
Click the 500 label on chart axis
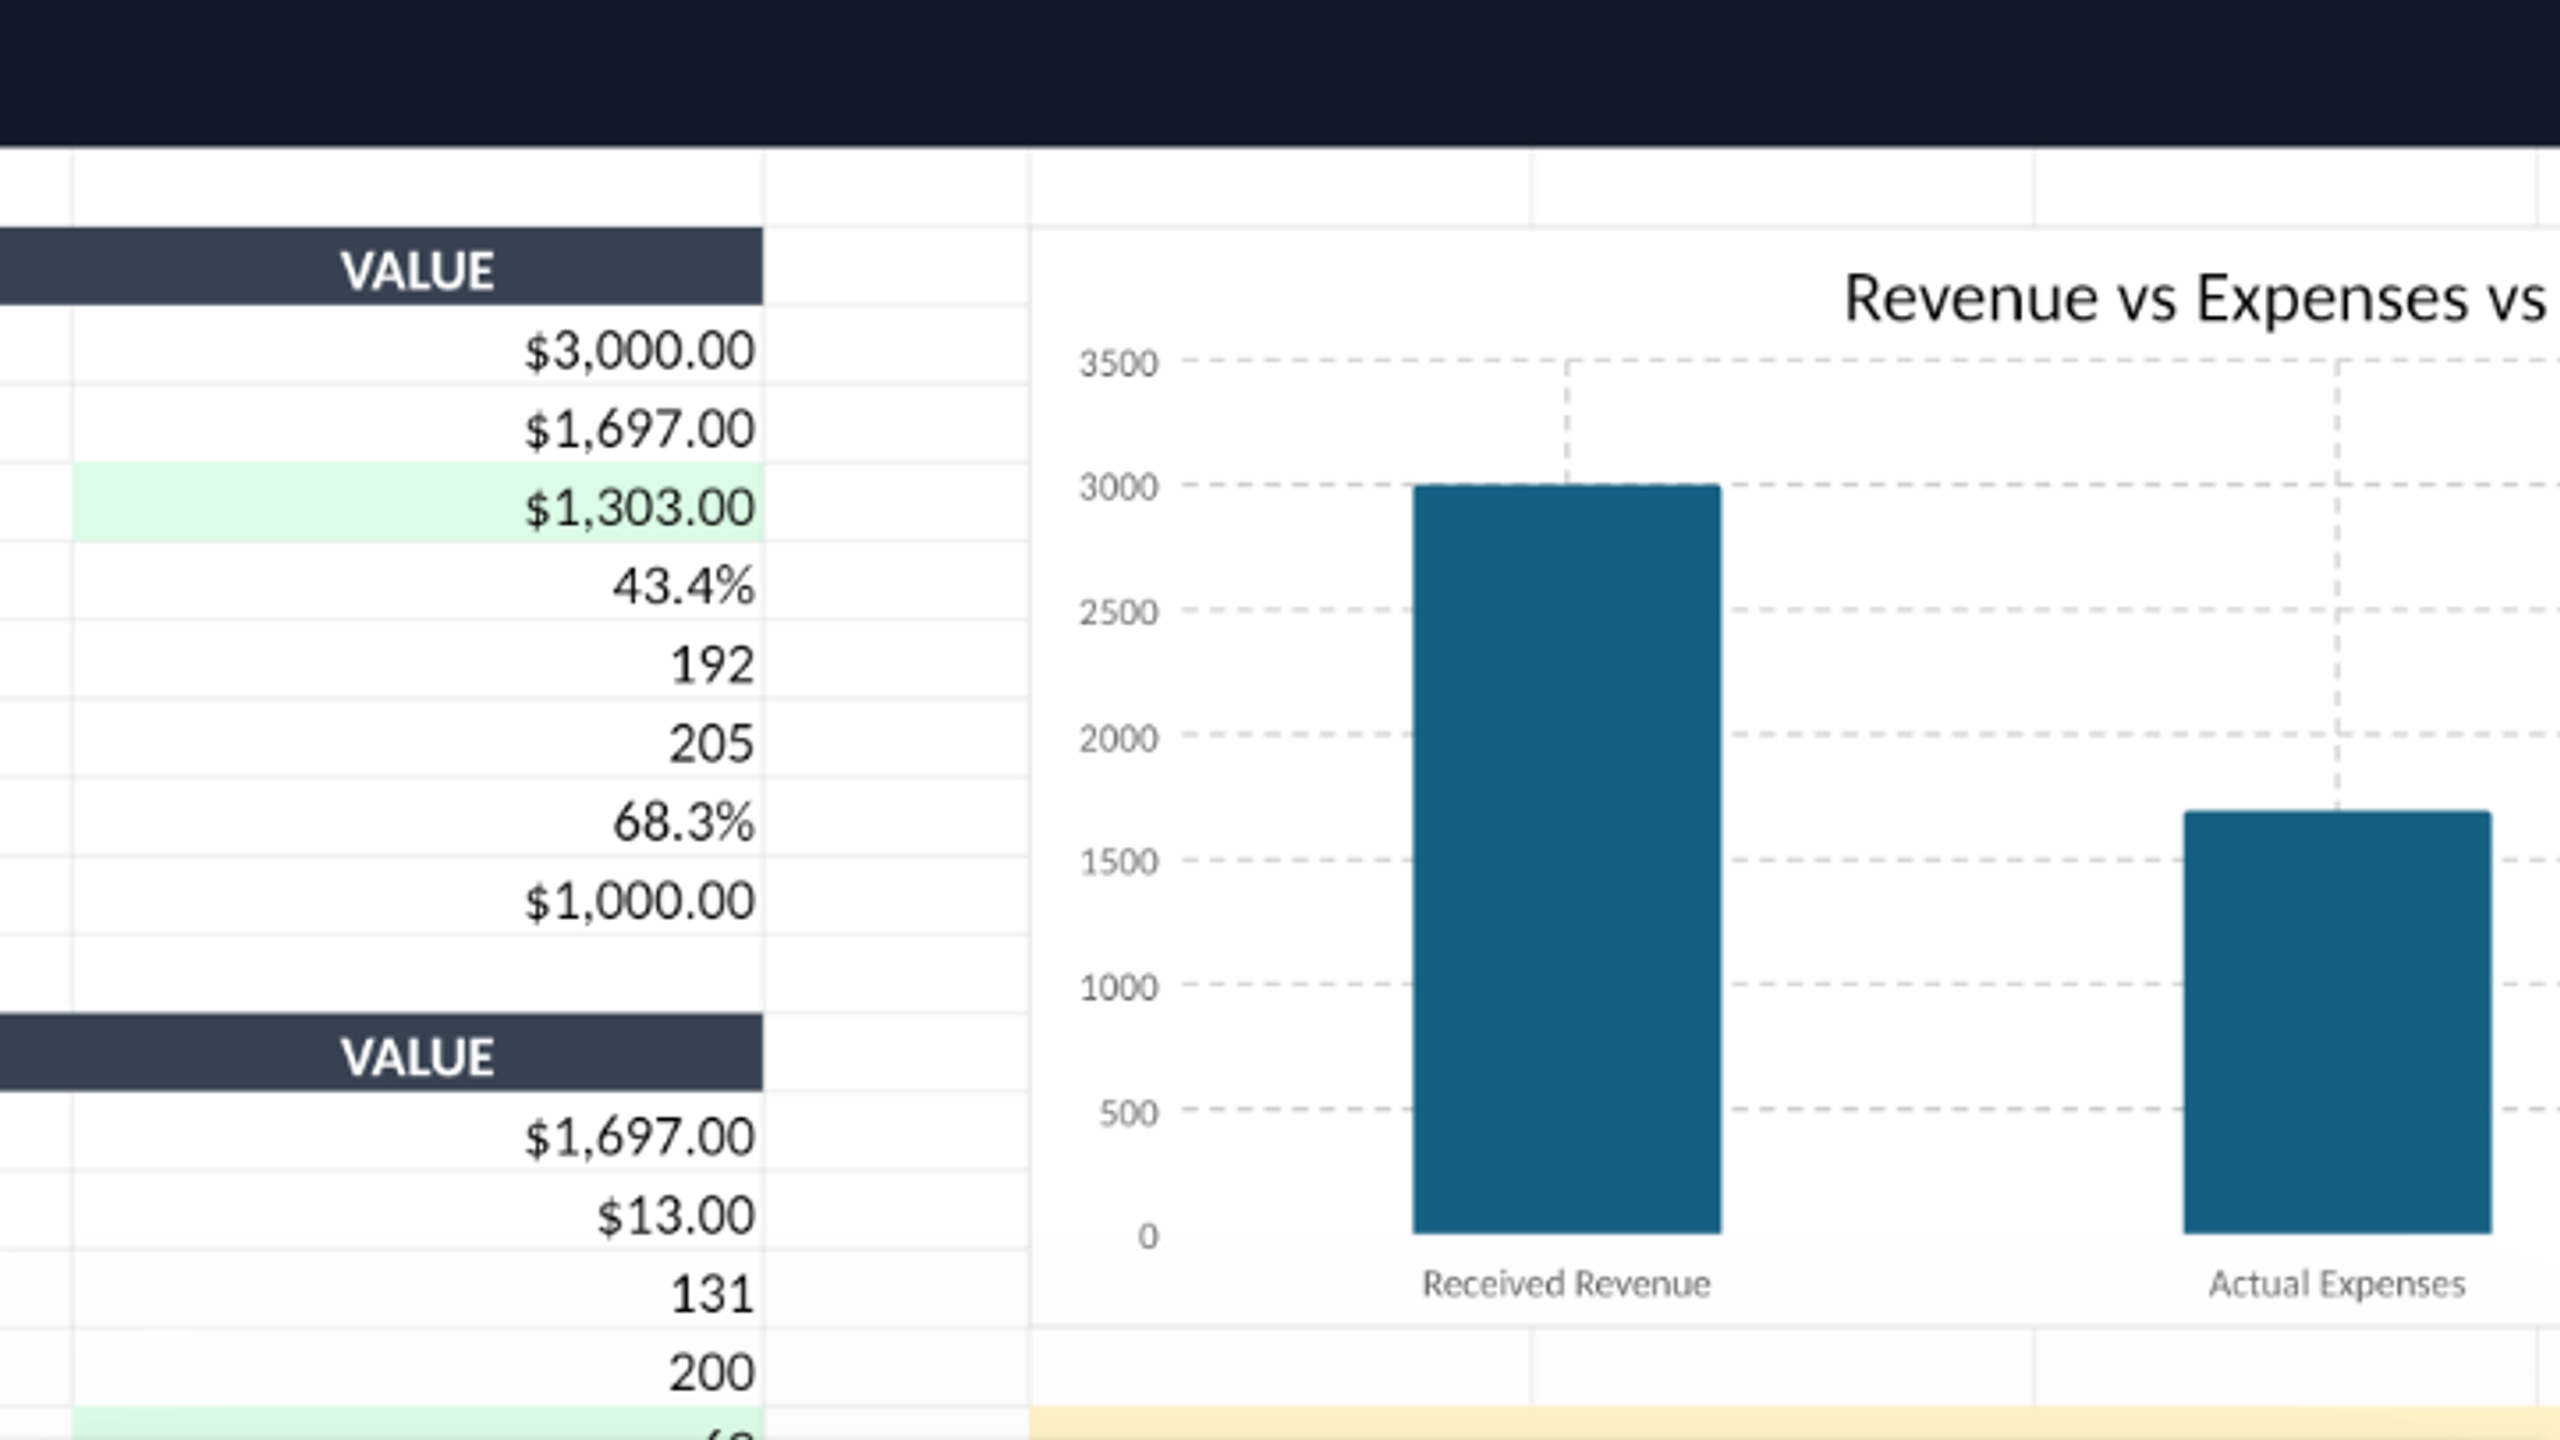[1128, 1112]
